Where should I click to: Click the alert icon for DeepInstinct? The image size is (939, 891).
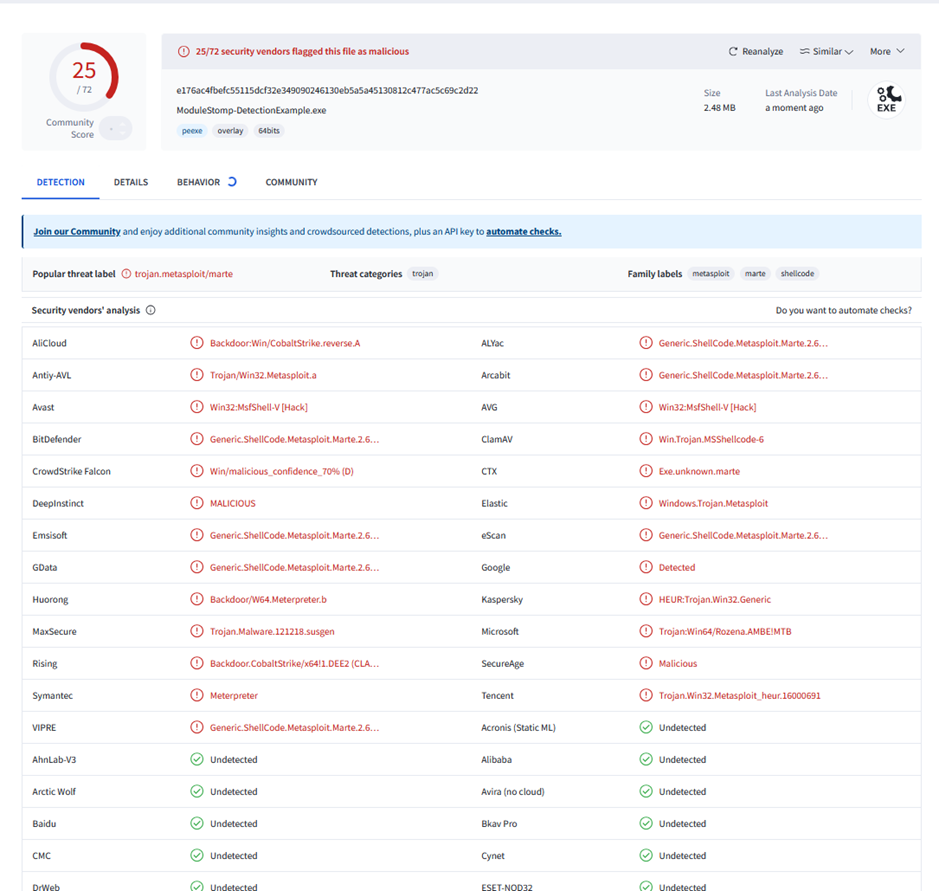(x=196, y=504)
